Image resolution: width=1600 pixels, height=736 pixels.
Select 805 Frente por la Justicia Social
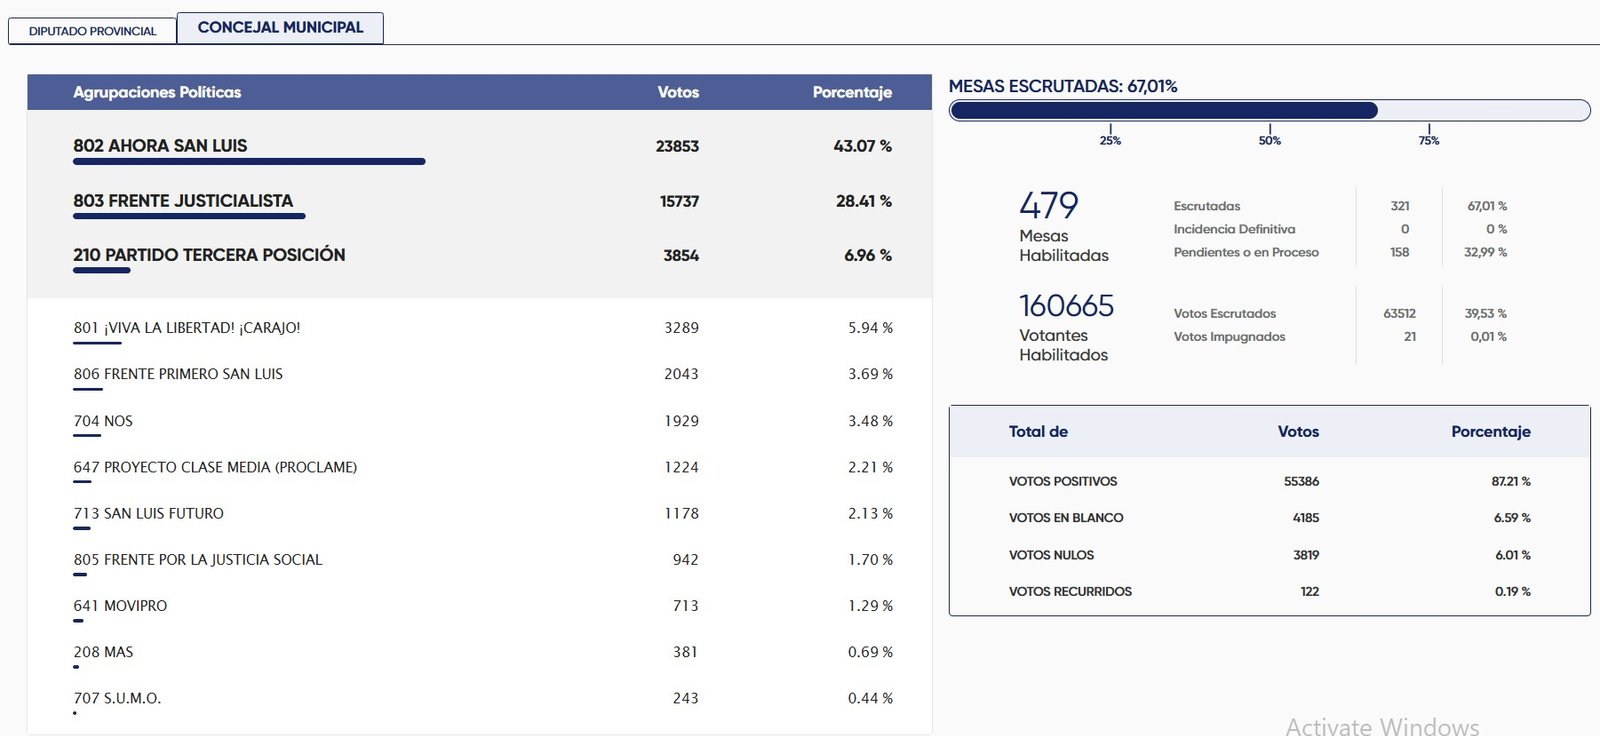click(198, 560)
